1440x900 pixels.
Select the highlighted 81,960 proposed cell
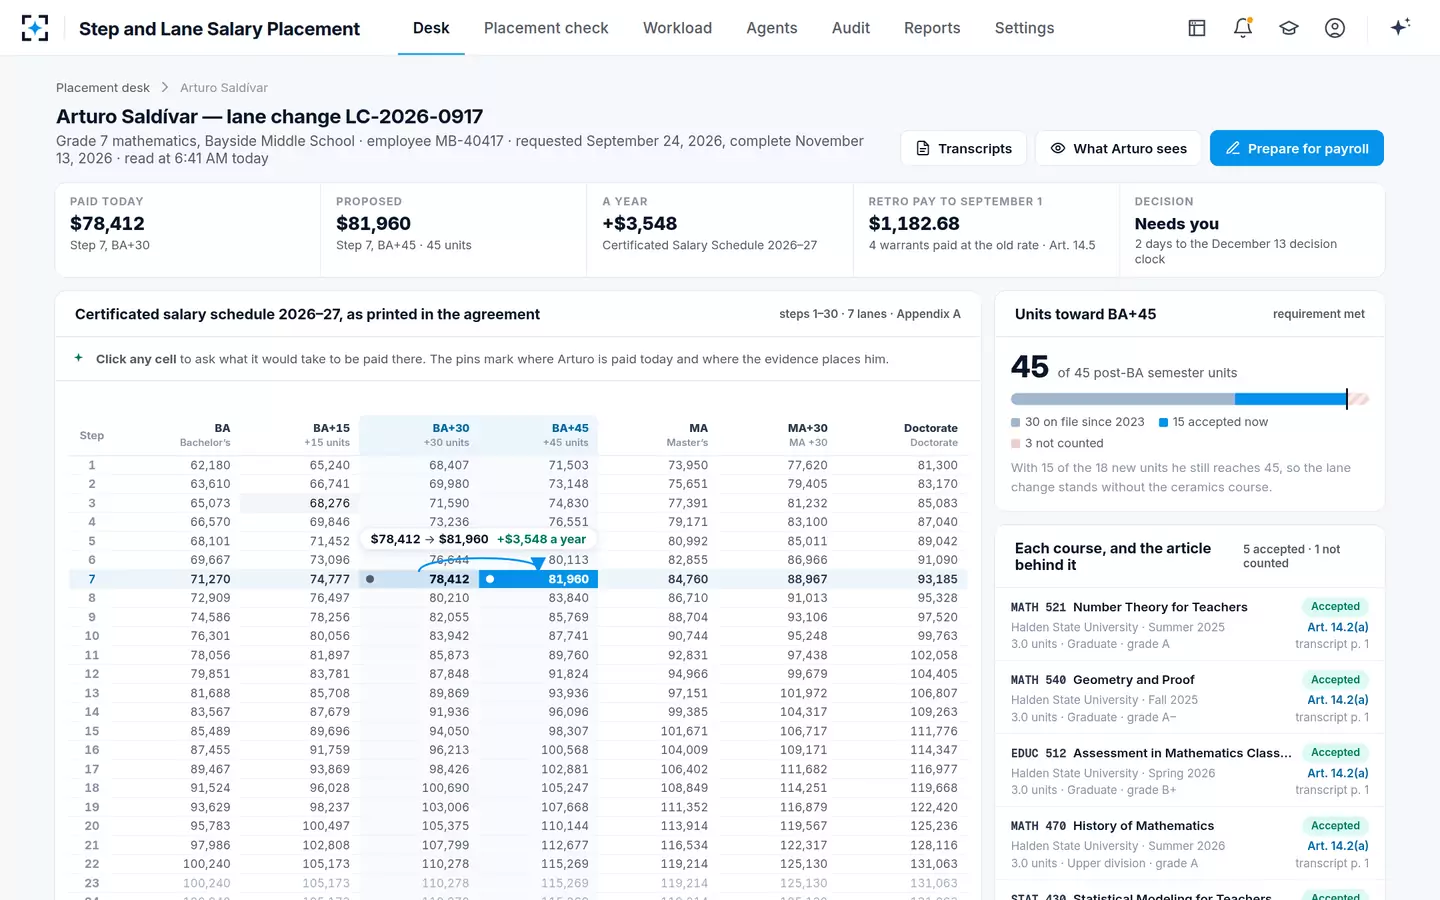tap(538, 579)
